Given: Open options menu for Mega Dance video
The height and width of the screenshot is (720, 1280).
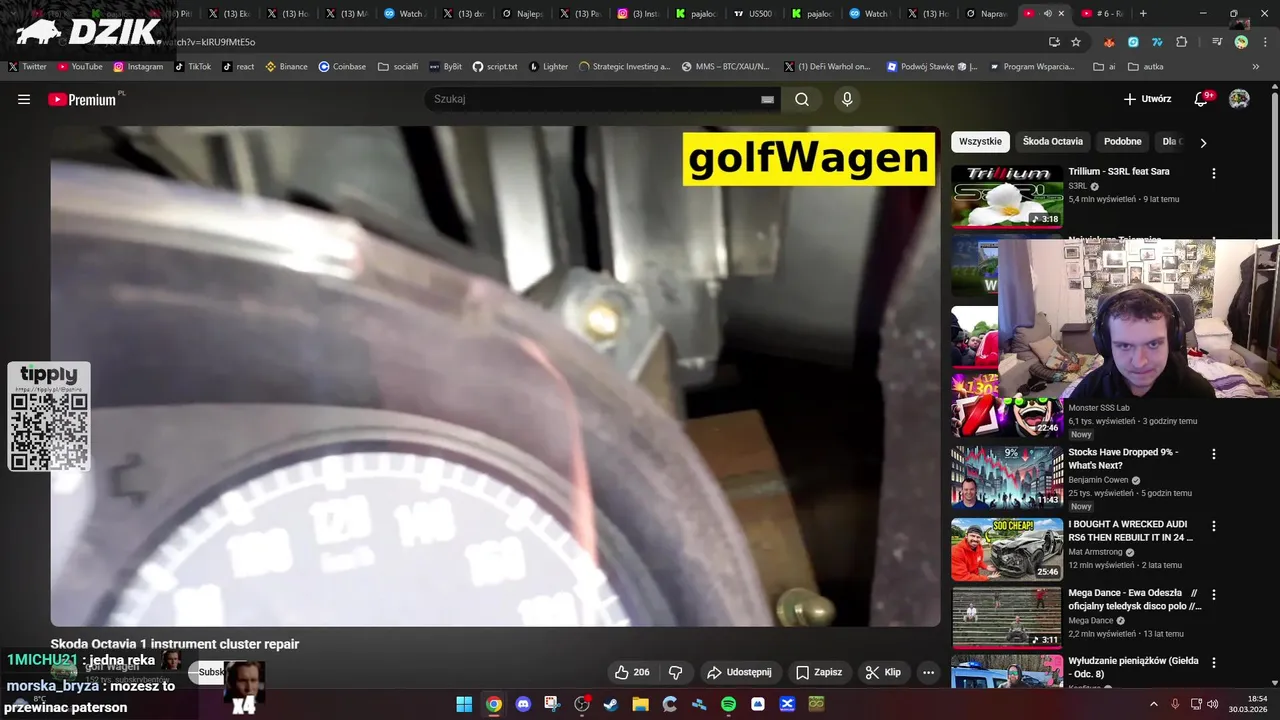Looking at the screenshot, I should (x=1214, y=594).
